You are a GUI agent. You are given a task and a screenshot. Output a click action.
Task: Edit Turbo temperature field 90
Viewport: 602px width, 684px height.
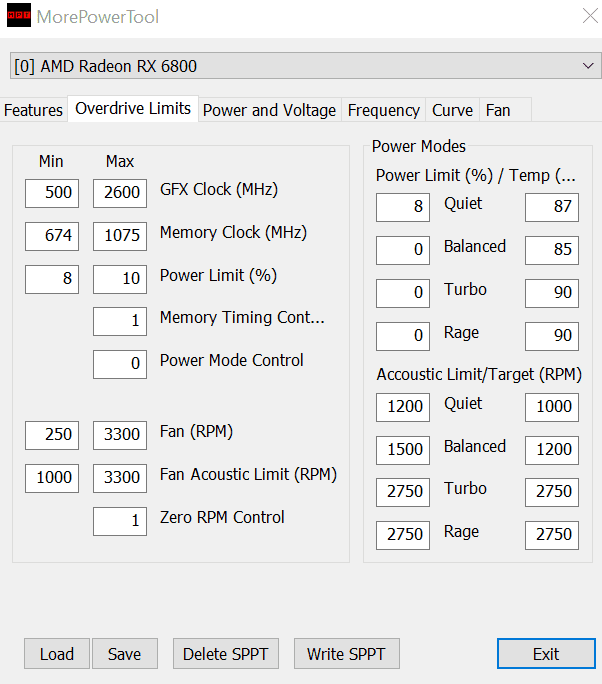coord(552,293)
